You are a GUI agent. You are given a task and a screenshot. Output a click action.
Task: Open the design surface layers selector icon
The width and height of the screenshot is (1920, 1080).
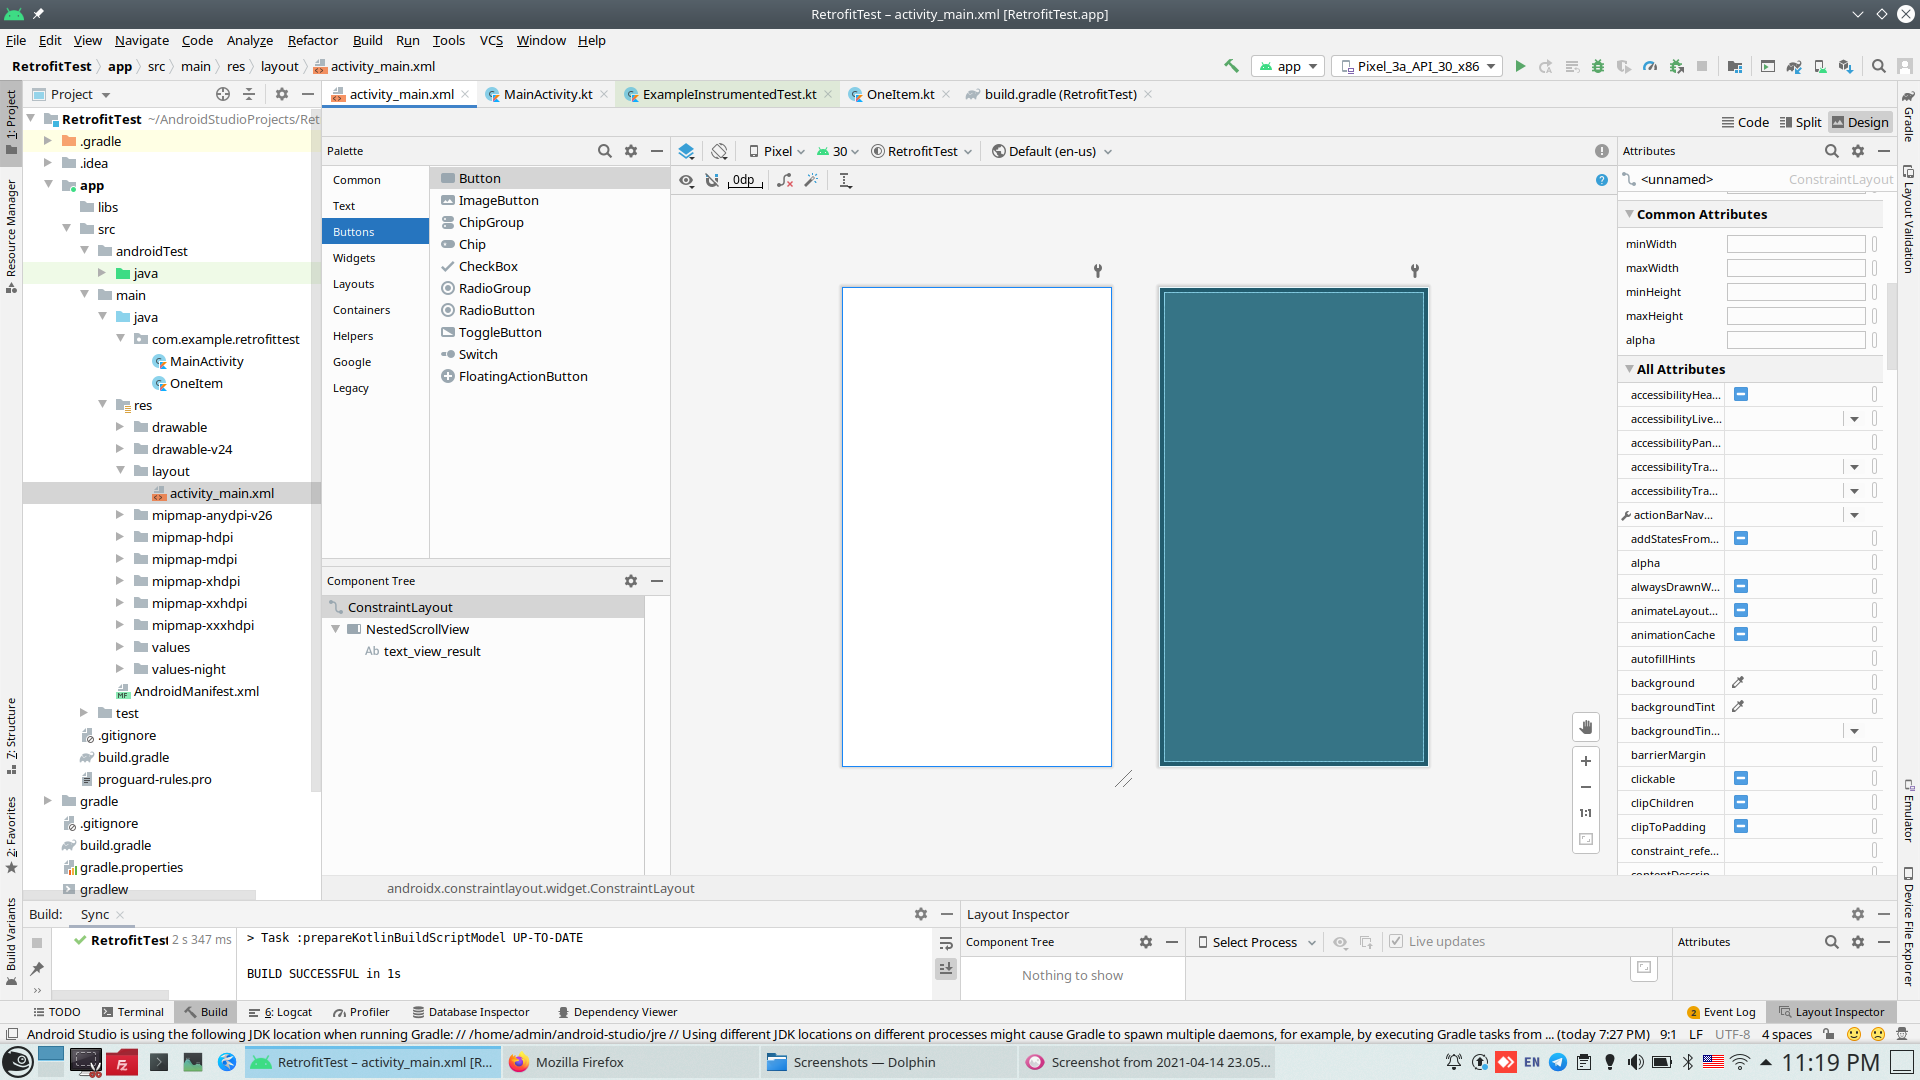point(686,152)
